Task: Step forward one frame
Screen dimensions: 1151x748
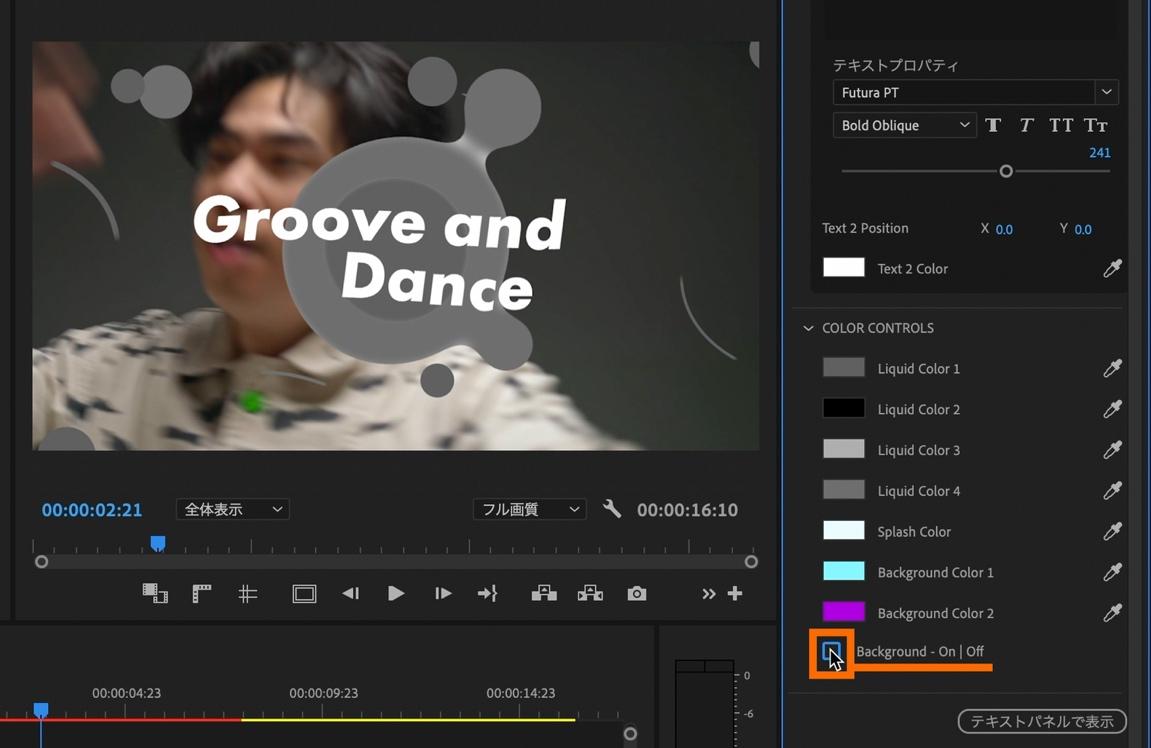Action: point(443,593)
